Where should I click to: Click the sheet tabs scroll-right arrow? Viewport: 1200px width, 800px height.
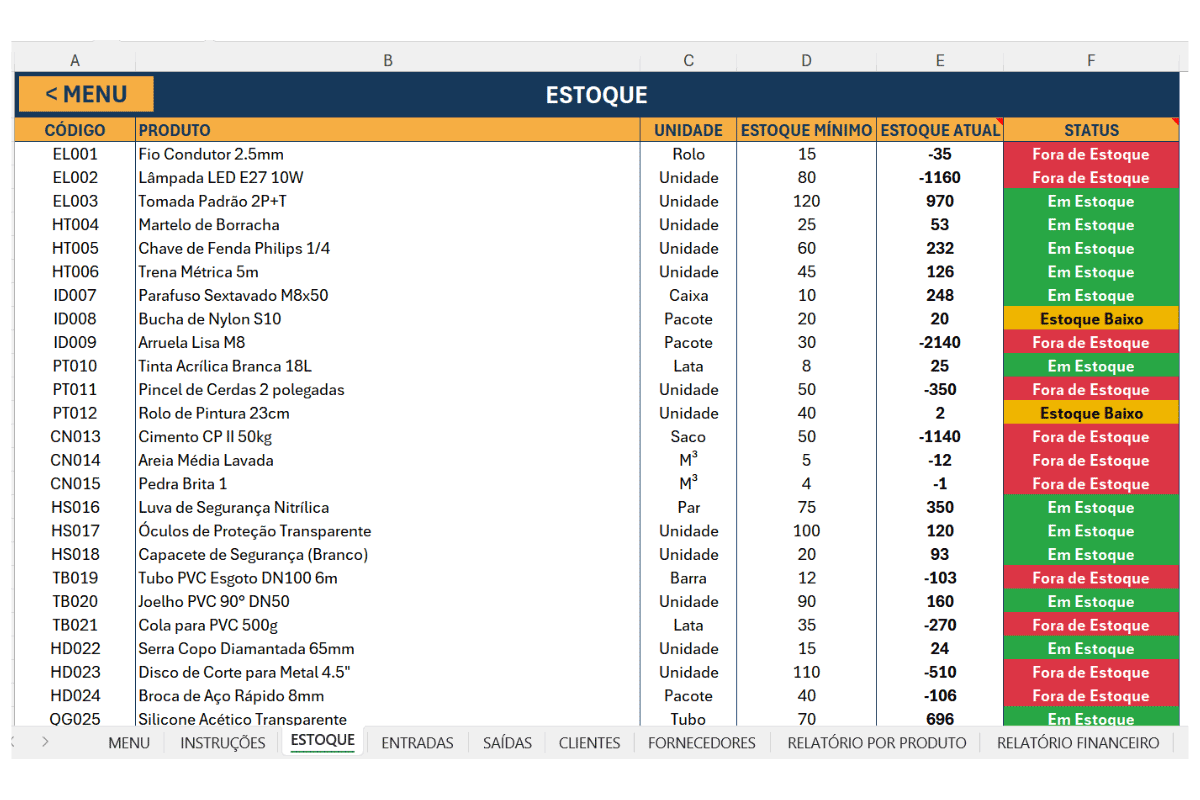point(45,742)
